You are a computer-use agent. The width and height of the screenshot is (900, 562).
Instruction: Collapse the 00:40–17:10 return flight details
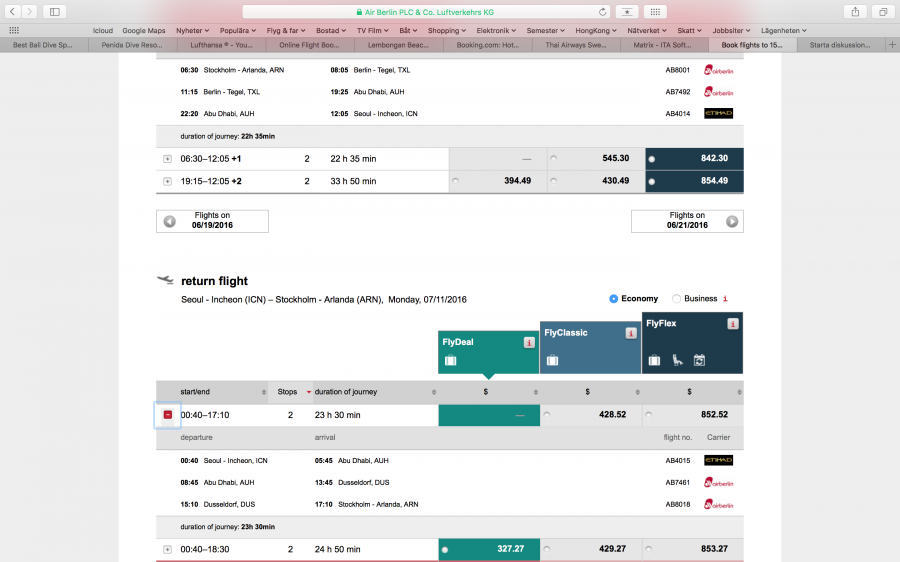coord(167,414)
